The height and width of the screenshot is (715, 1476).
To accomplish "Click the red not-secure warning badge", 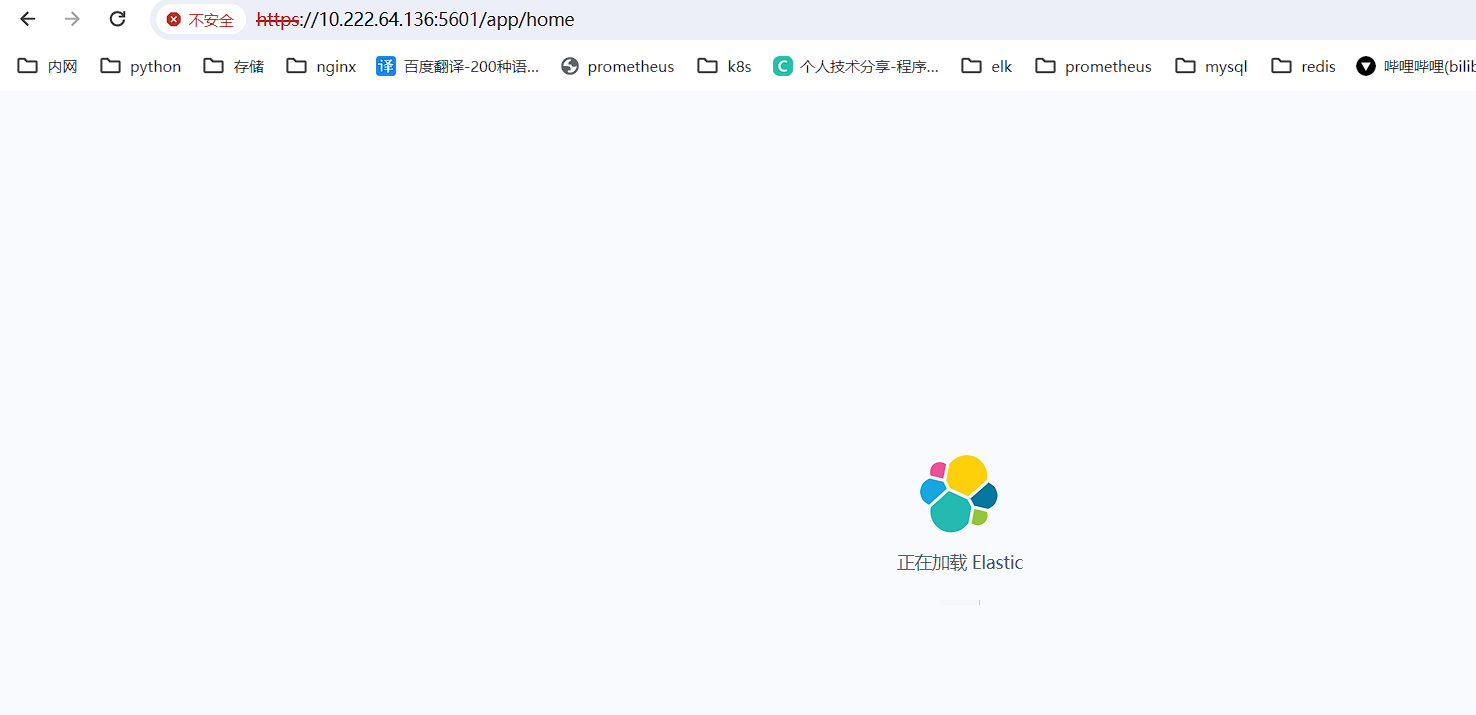I will pyautogui.click(x=200, y=20).
